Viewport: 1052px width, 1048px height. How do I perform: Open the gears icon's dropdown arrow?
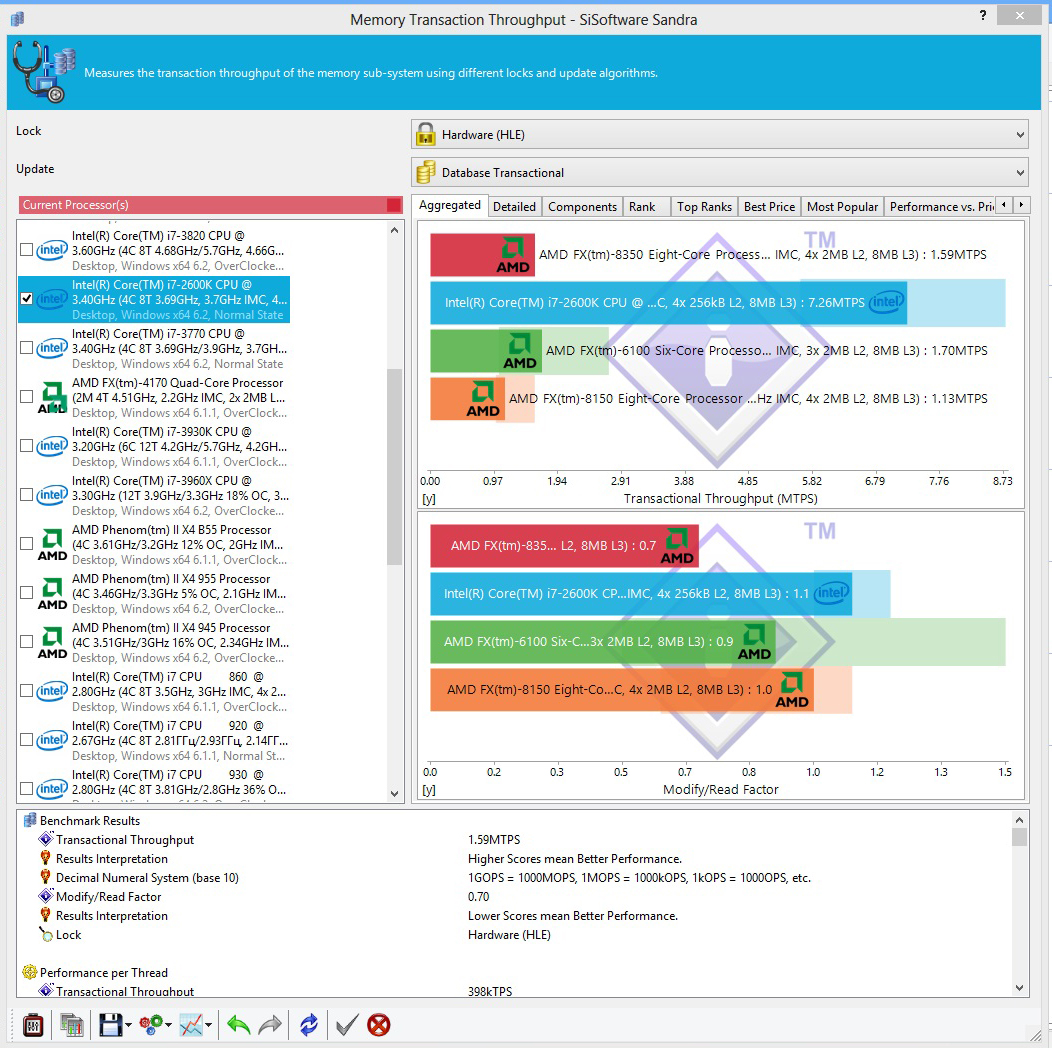(168, 1025)
